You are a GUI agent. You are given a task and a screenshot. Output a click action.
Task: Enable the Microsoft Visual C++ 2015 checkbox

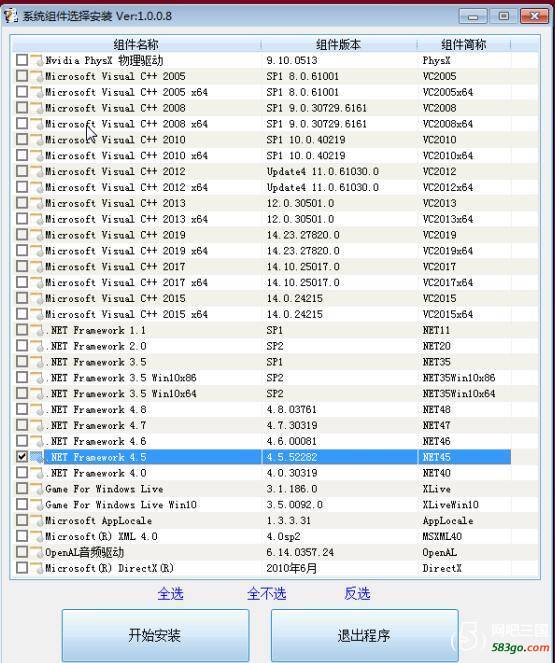[x=22, y=298]
